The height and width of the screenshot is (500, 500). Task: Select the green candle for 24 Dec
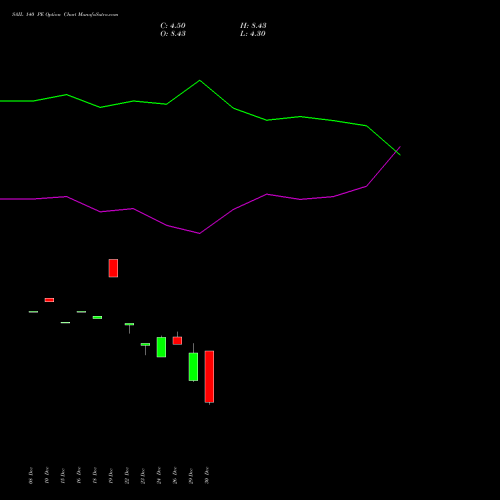coord(161,347)
